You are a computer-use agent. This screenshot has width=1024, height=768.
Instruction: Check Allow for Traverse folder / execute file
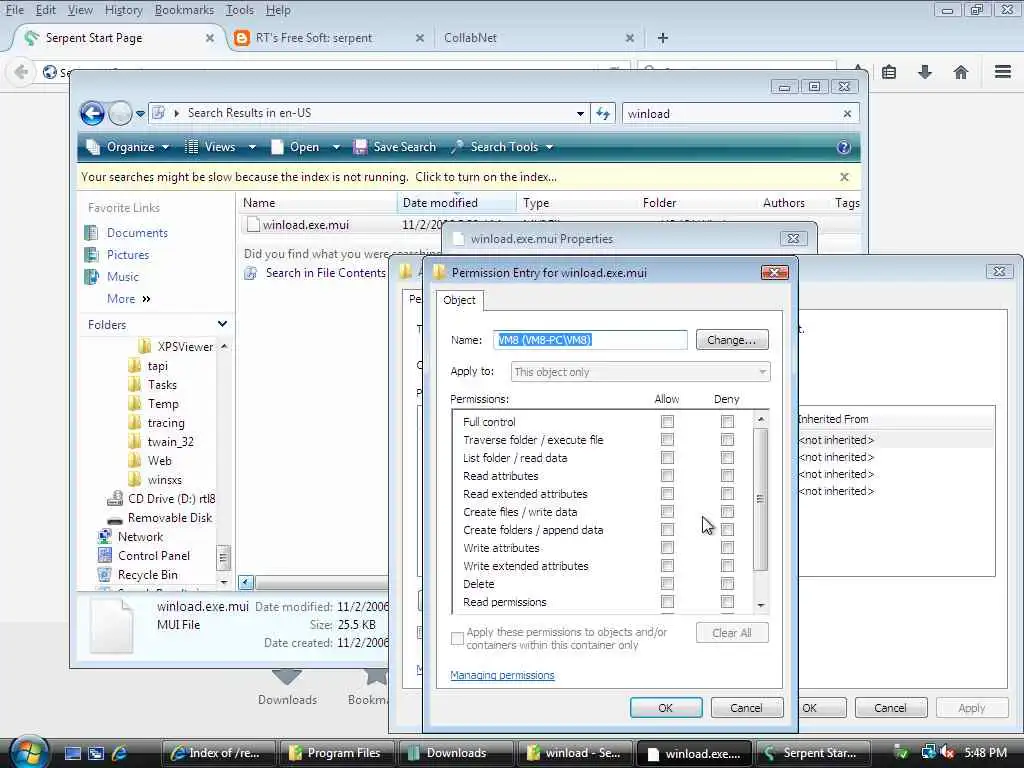667,440
